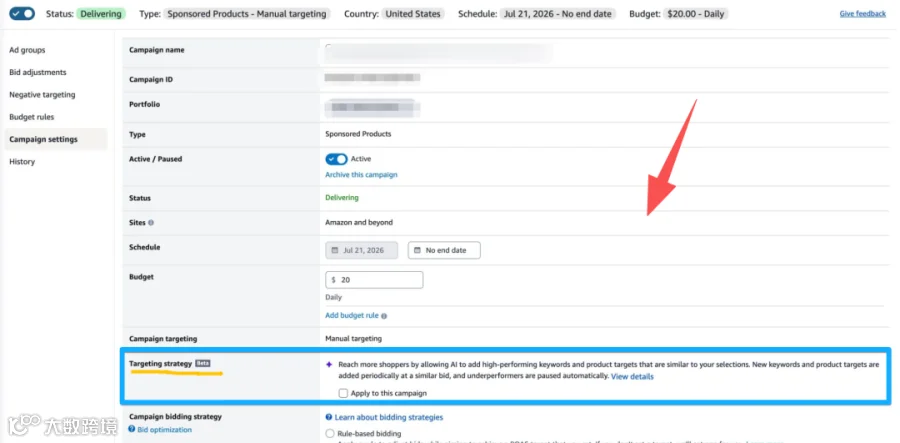Click Sponsored Products - Manual targeting type badge

pyautogui.click(x=247, y=14)
